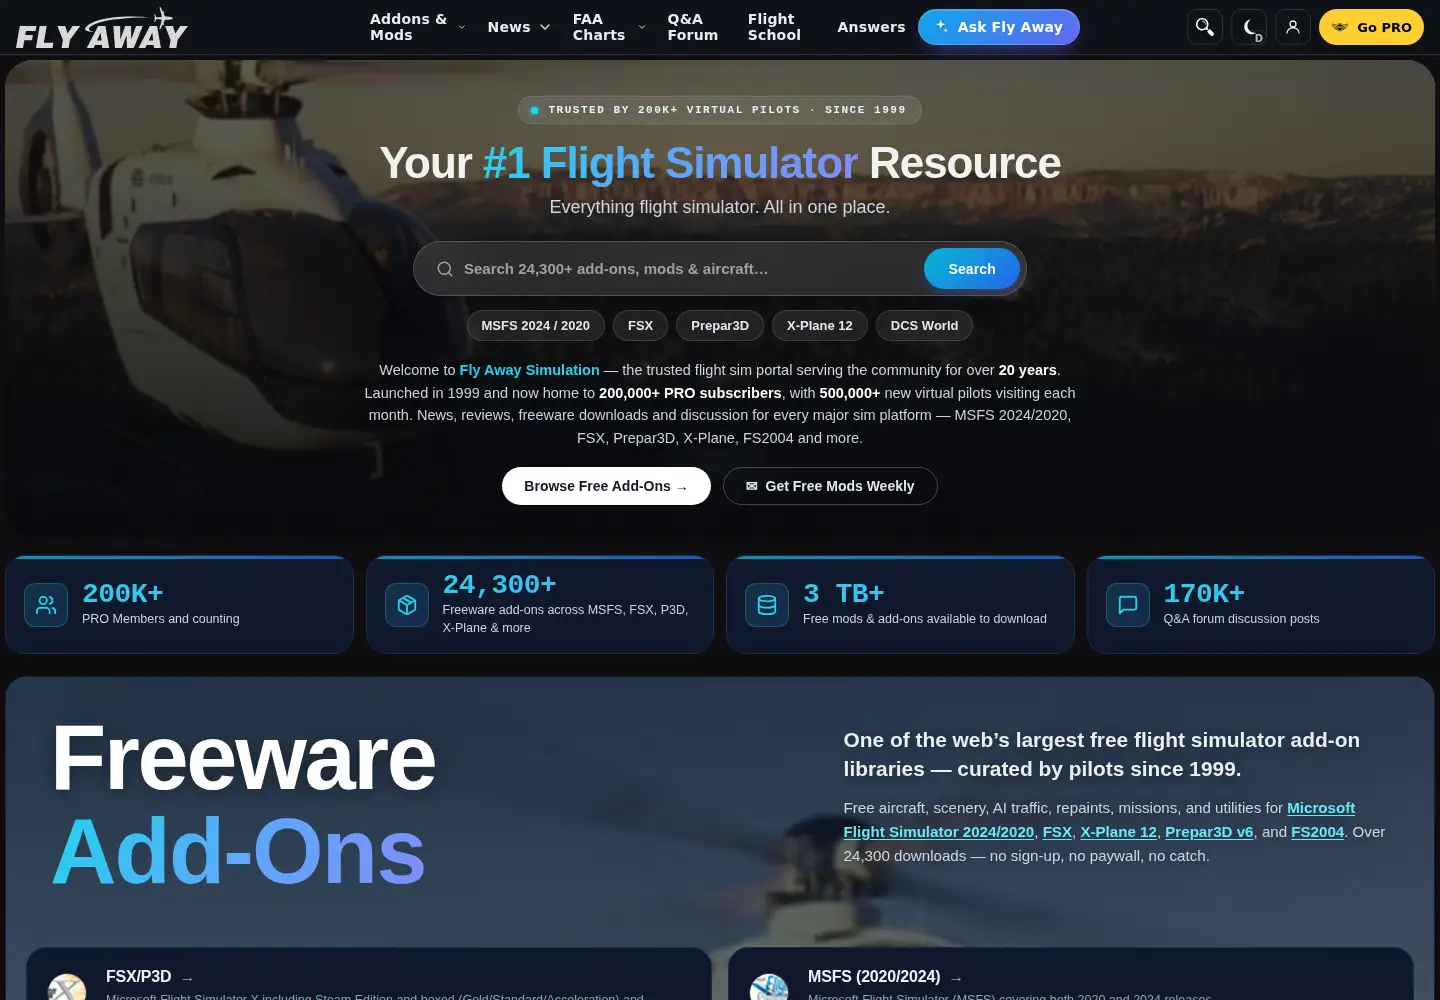Open the FSX link in description
Viewport: 1440px width, 1000px height.
tap(1057, 832)
